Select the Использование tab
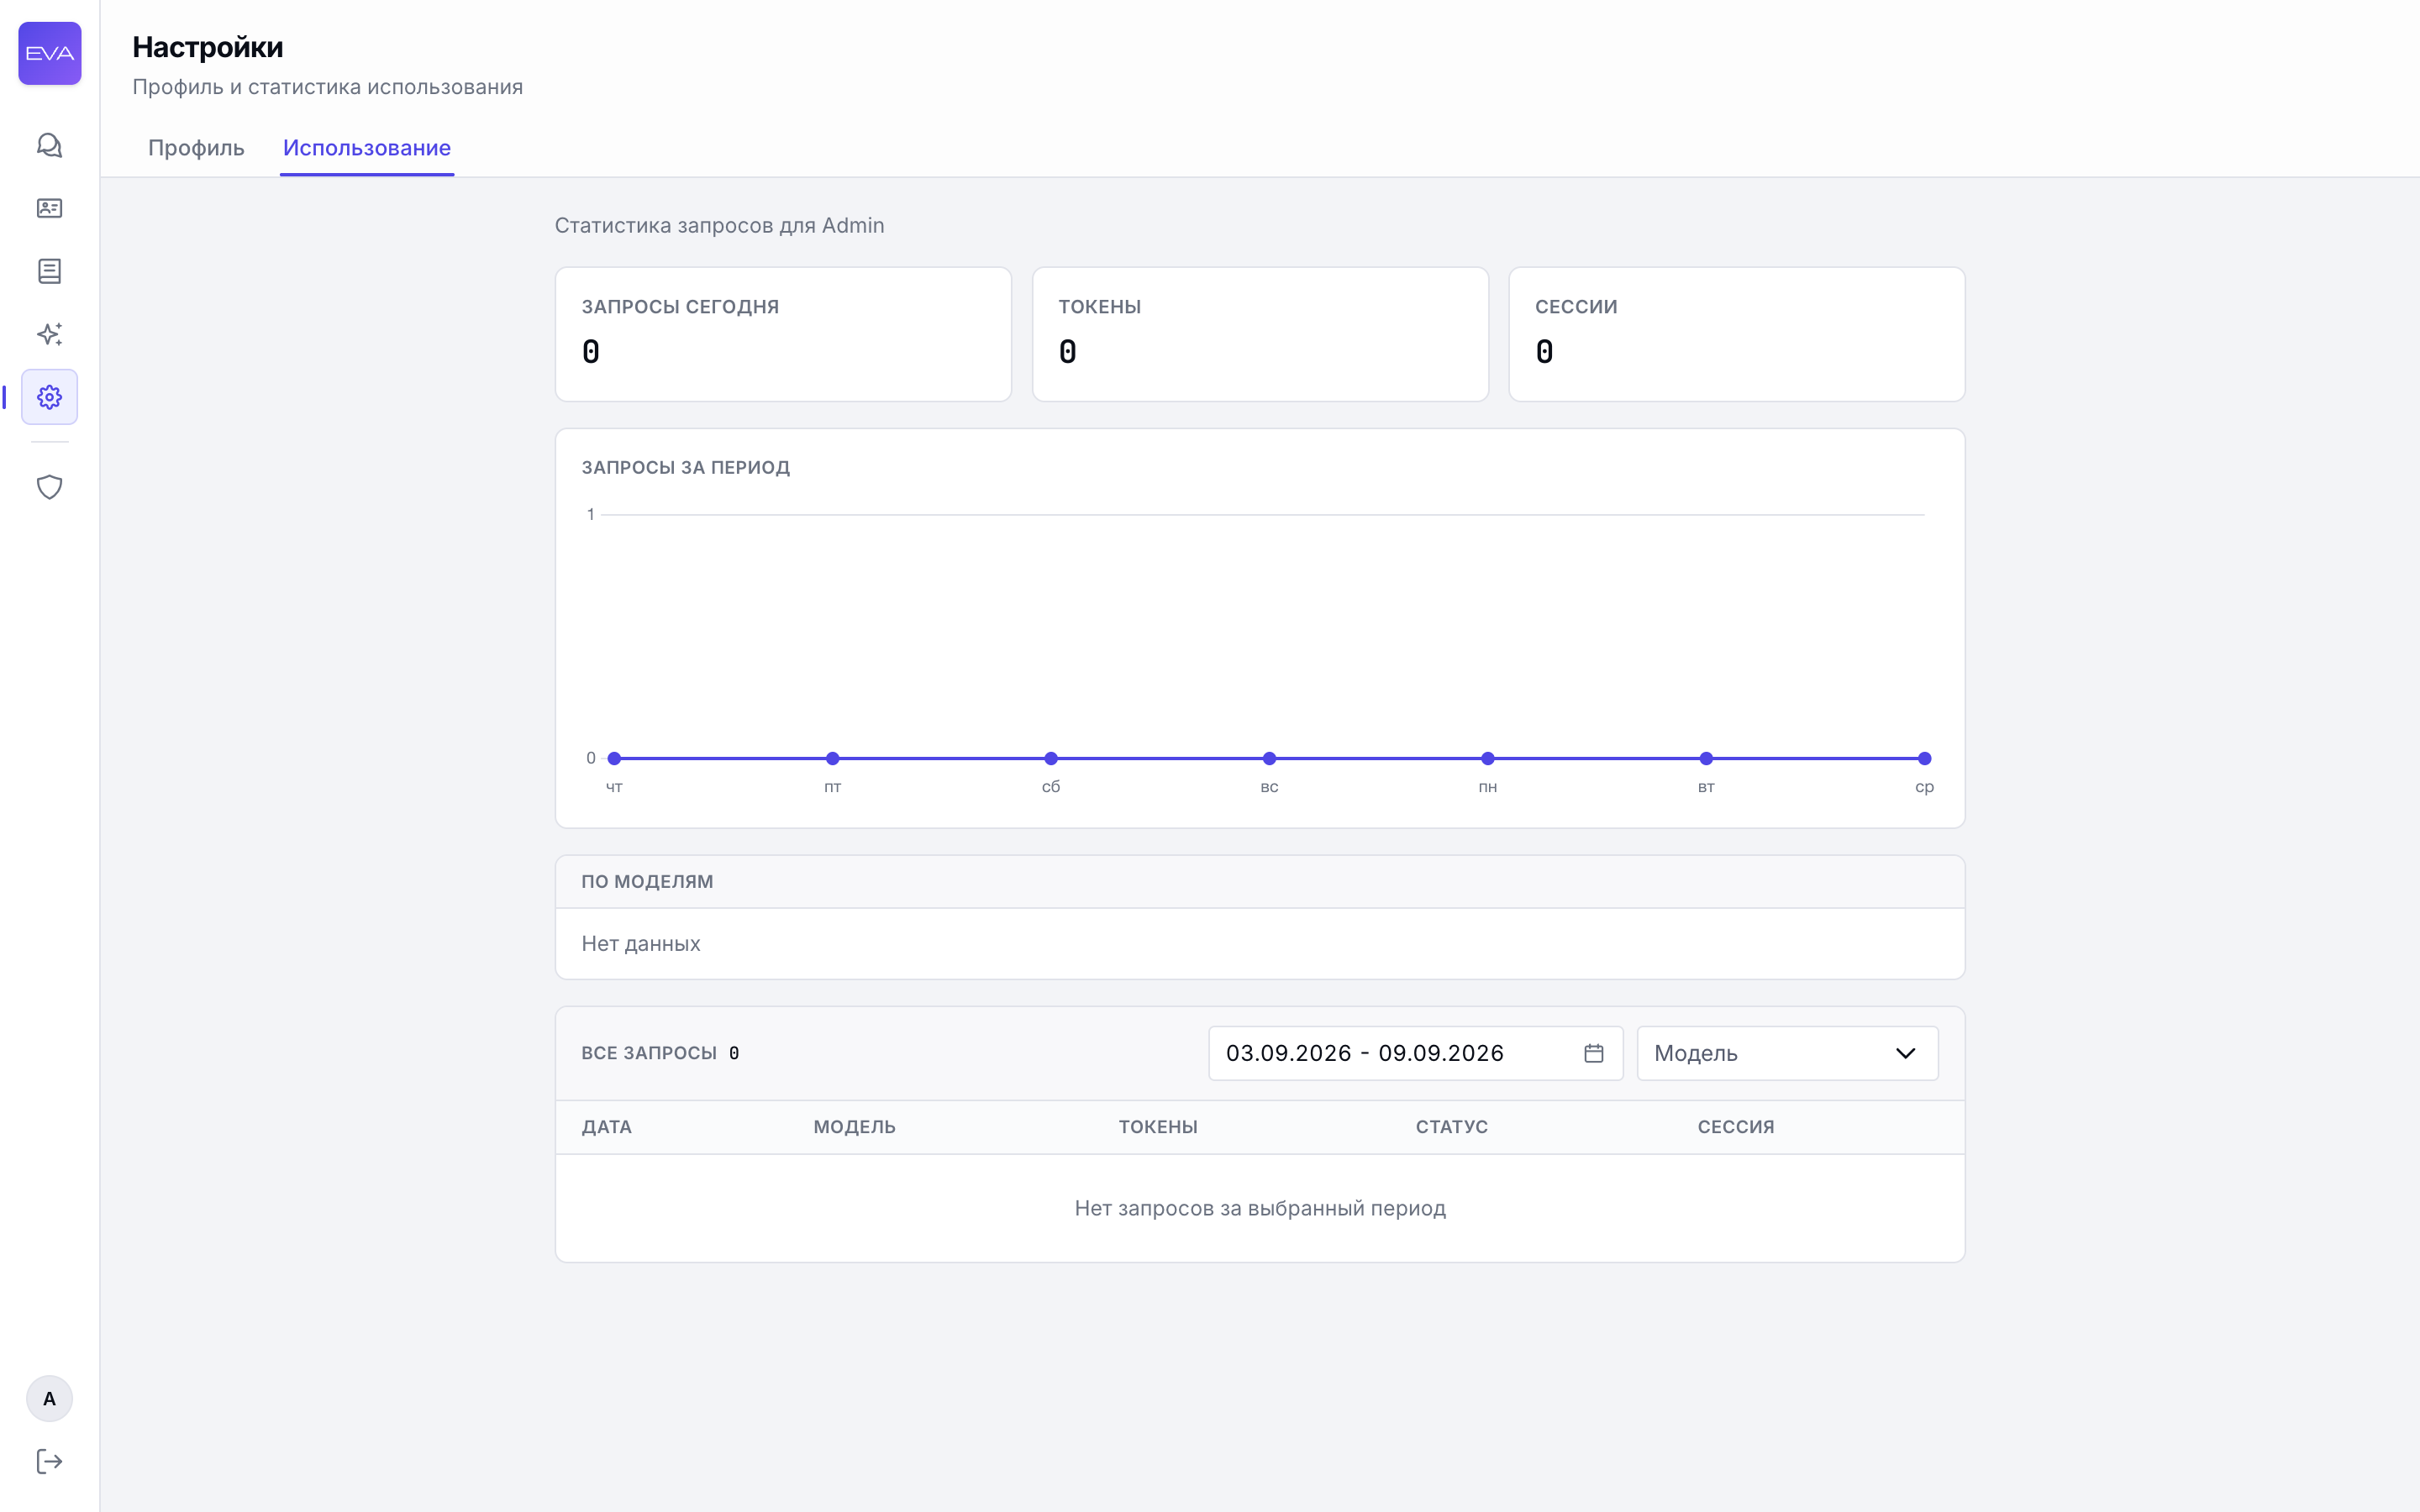This screenshot has height=1512, width=2420. point(367,148)
